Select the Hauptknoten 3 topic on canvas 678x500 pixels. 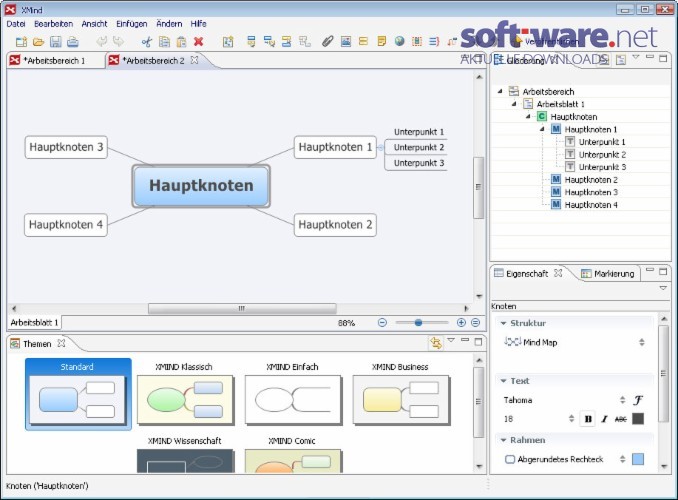(x=66, y=147)
